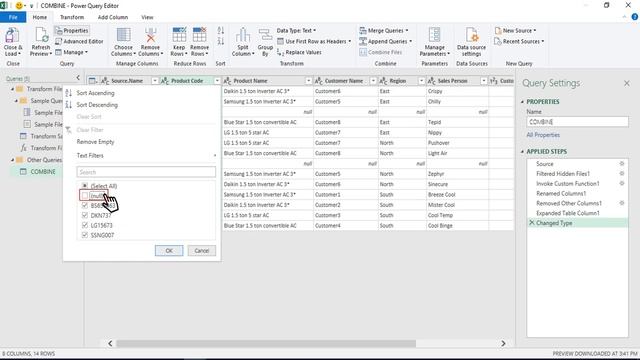Click the Split Column icon
The height and width of the screenshot is (360, 640).
click(243, 36)
